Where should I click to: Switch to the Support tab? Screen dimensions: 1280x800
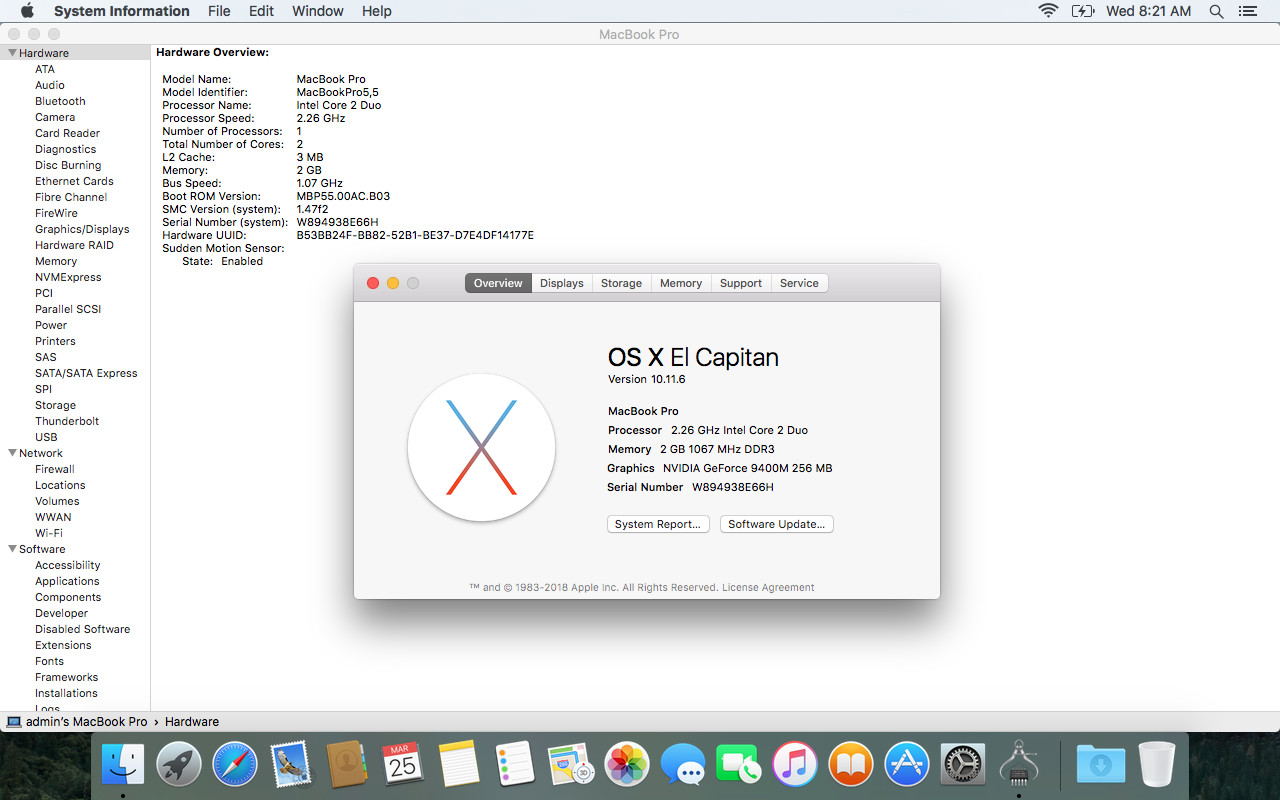pos(741,283)
